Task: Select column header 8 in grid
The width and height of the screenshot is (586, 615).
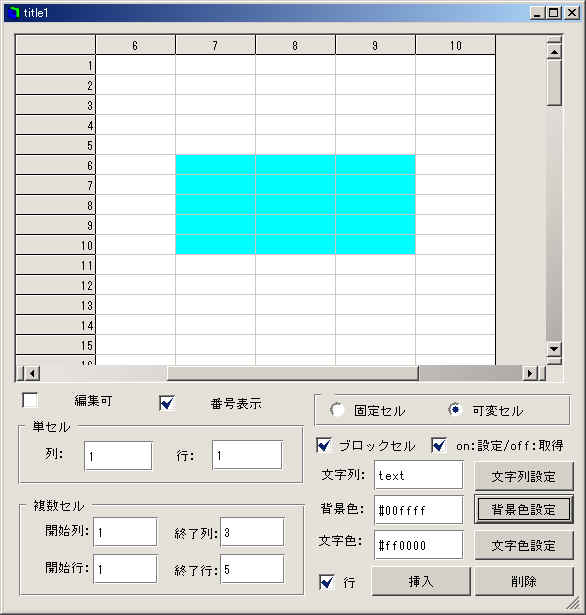Action: [295, 45]
